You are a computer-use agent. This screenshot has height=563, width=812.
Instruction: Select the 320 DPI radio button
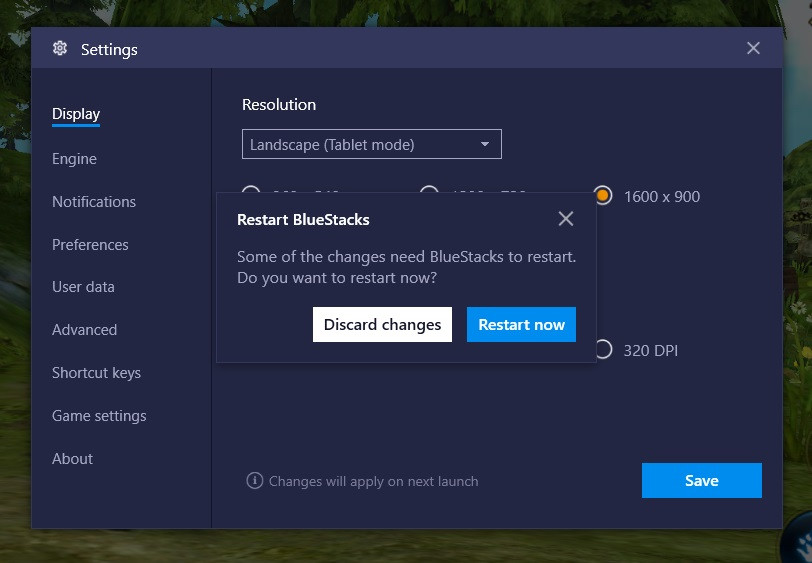[x=603, y=350]
